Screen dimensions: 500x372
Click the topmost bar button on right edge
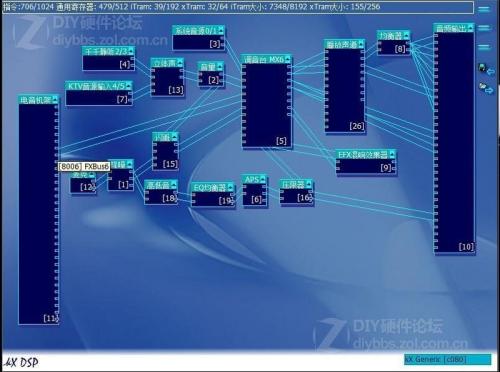(484, 9)
